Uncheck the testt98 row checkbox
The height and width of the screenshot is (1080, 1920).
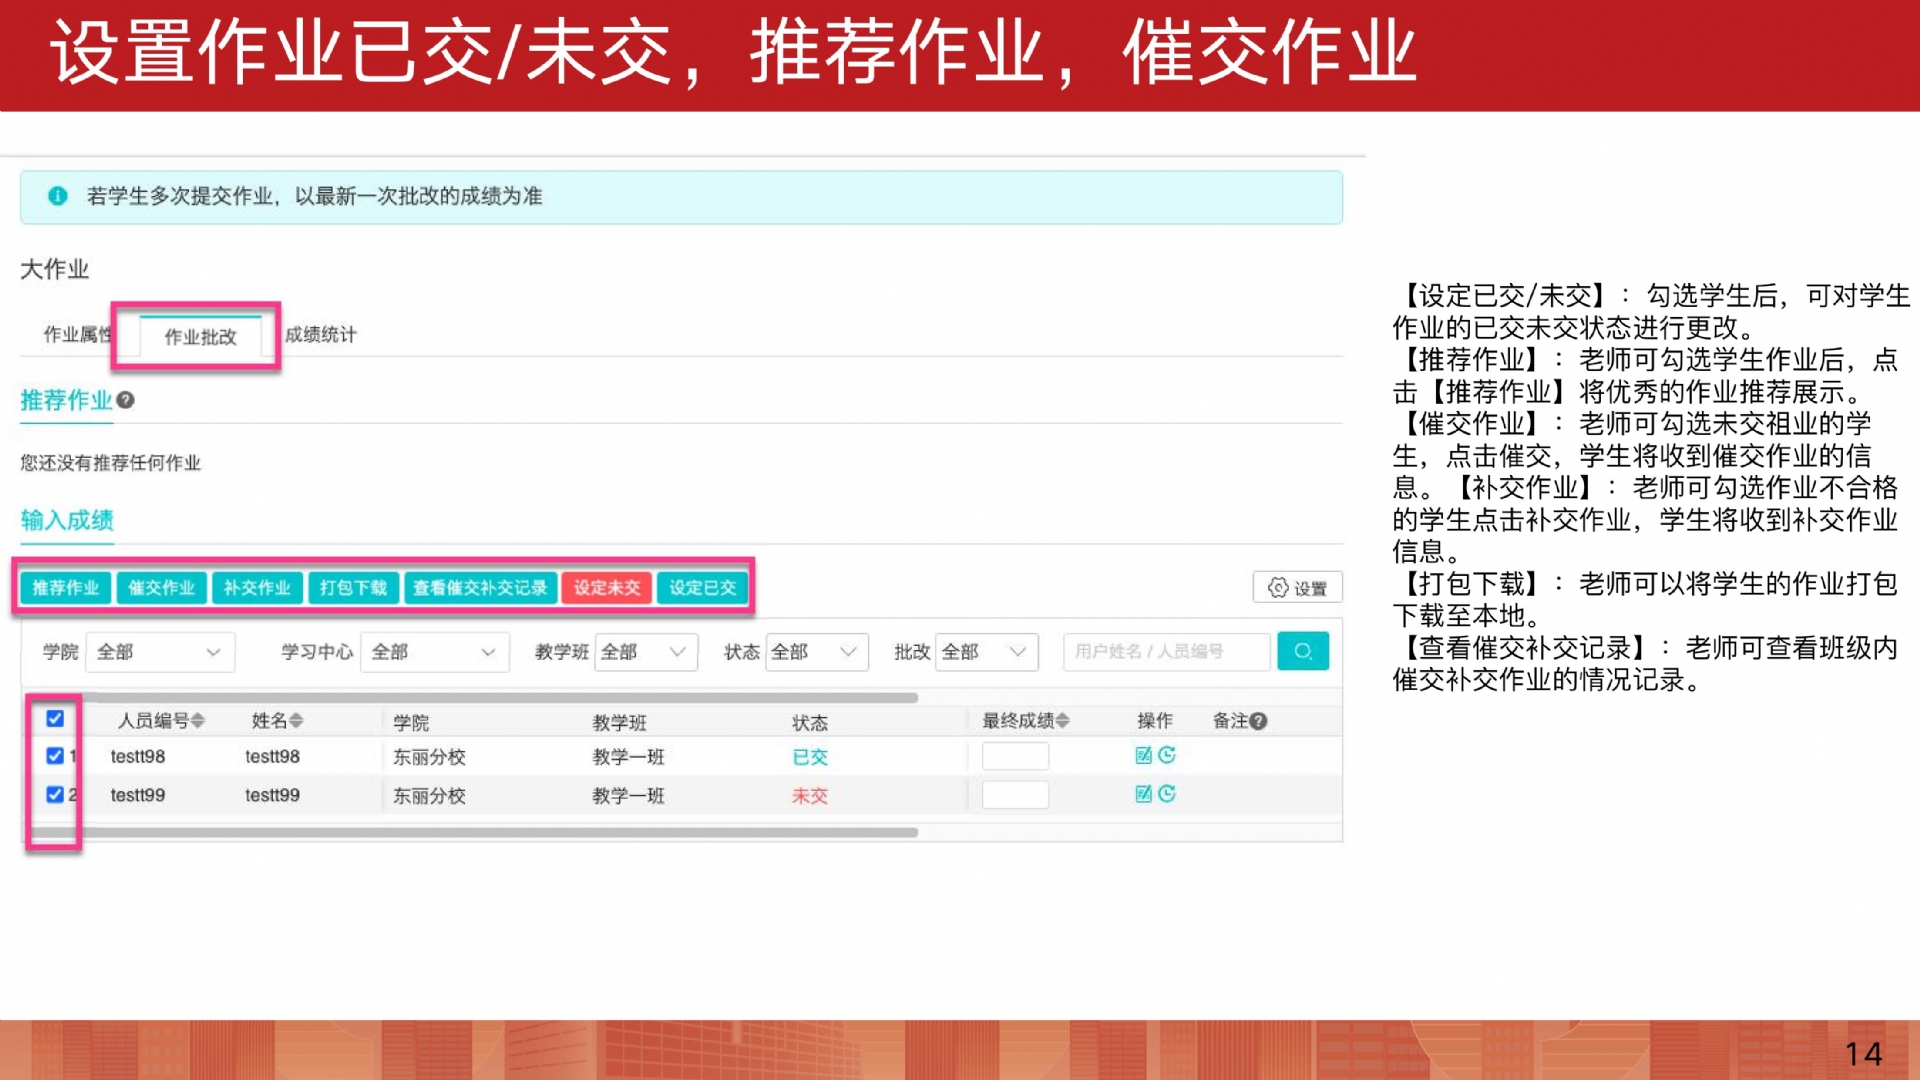pyautogui.click(x=55, y=756)
